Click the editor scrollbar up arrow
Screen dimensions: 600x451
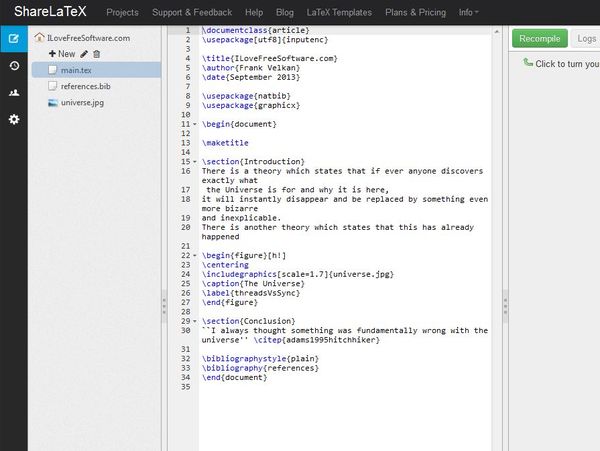(x=496, y=30)
